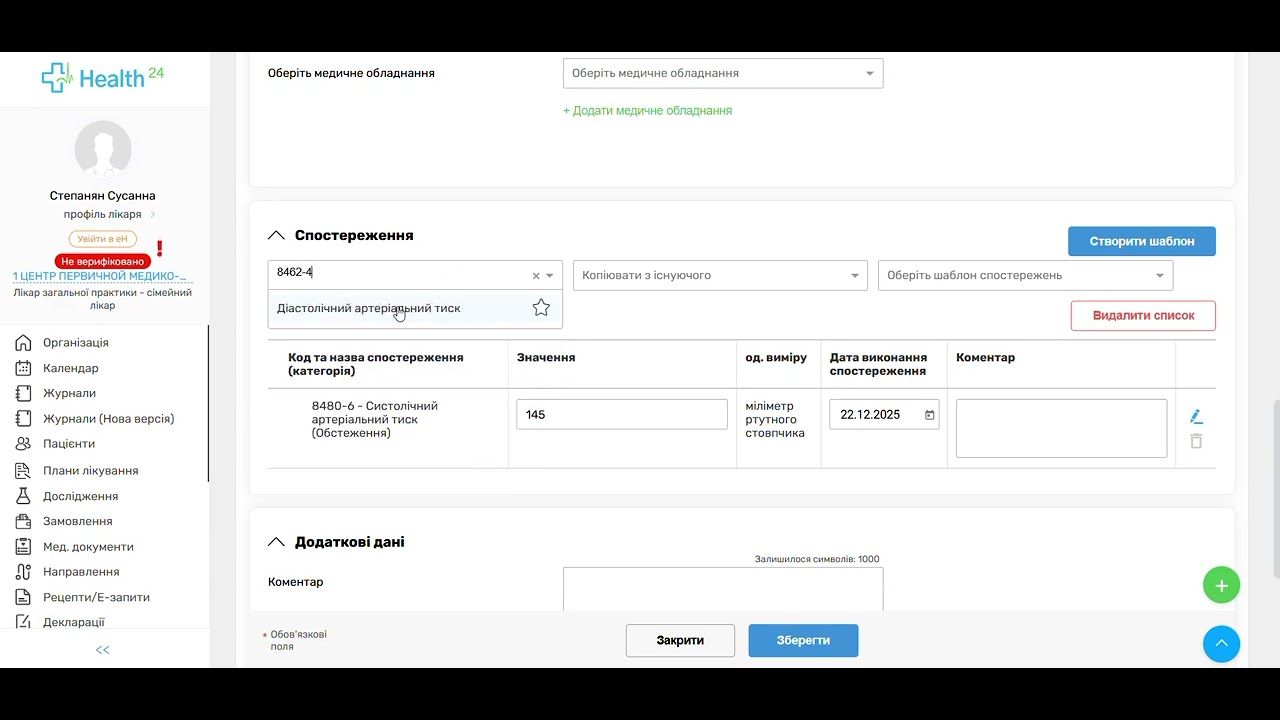This screenshot has width=1280, height=720.
Task: Collapse the sidebar with << control
Action: pos(102,650)
